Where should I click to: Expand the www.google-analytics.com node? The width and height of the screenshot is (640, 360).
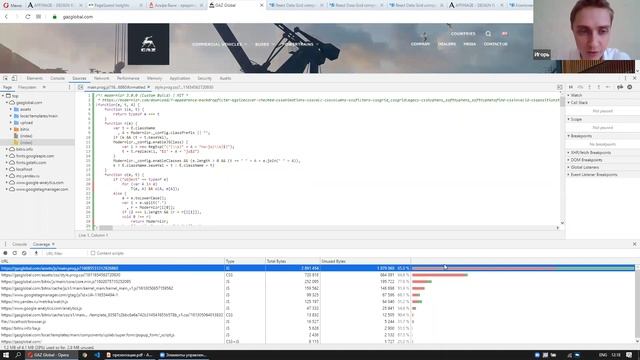[x=7, y=182]
